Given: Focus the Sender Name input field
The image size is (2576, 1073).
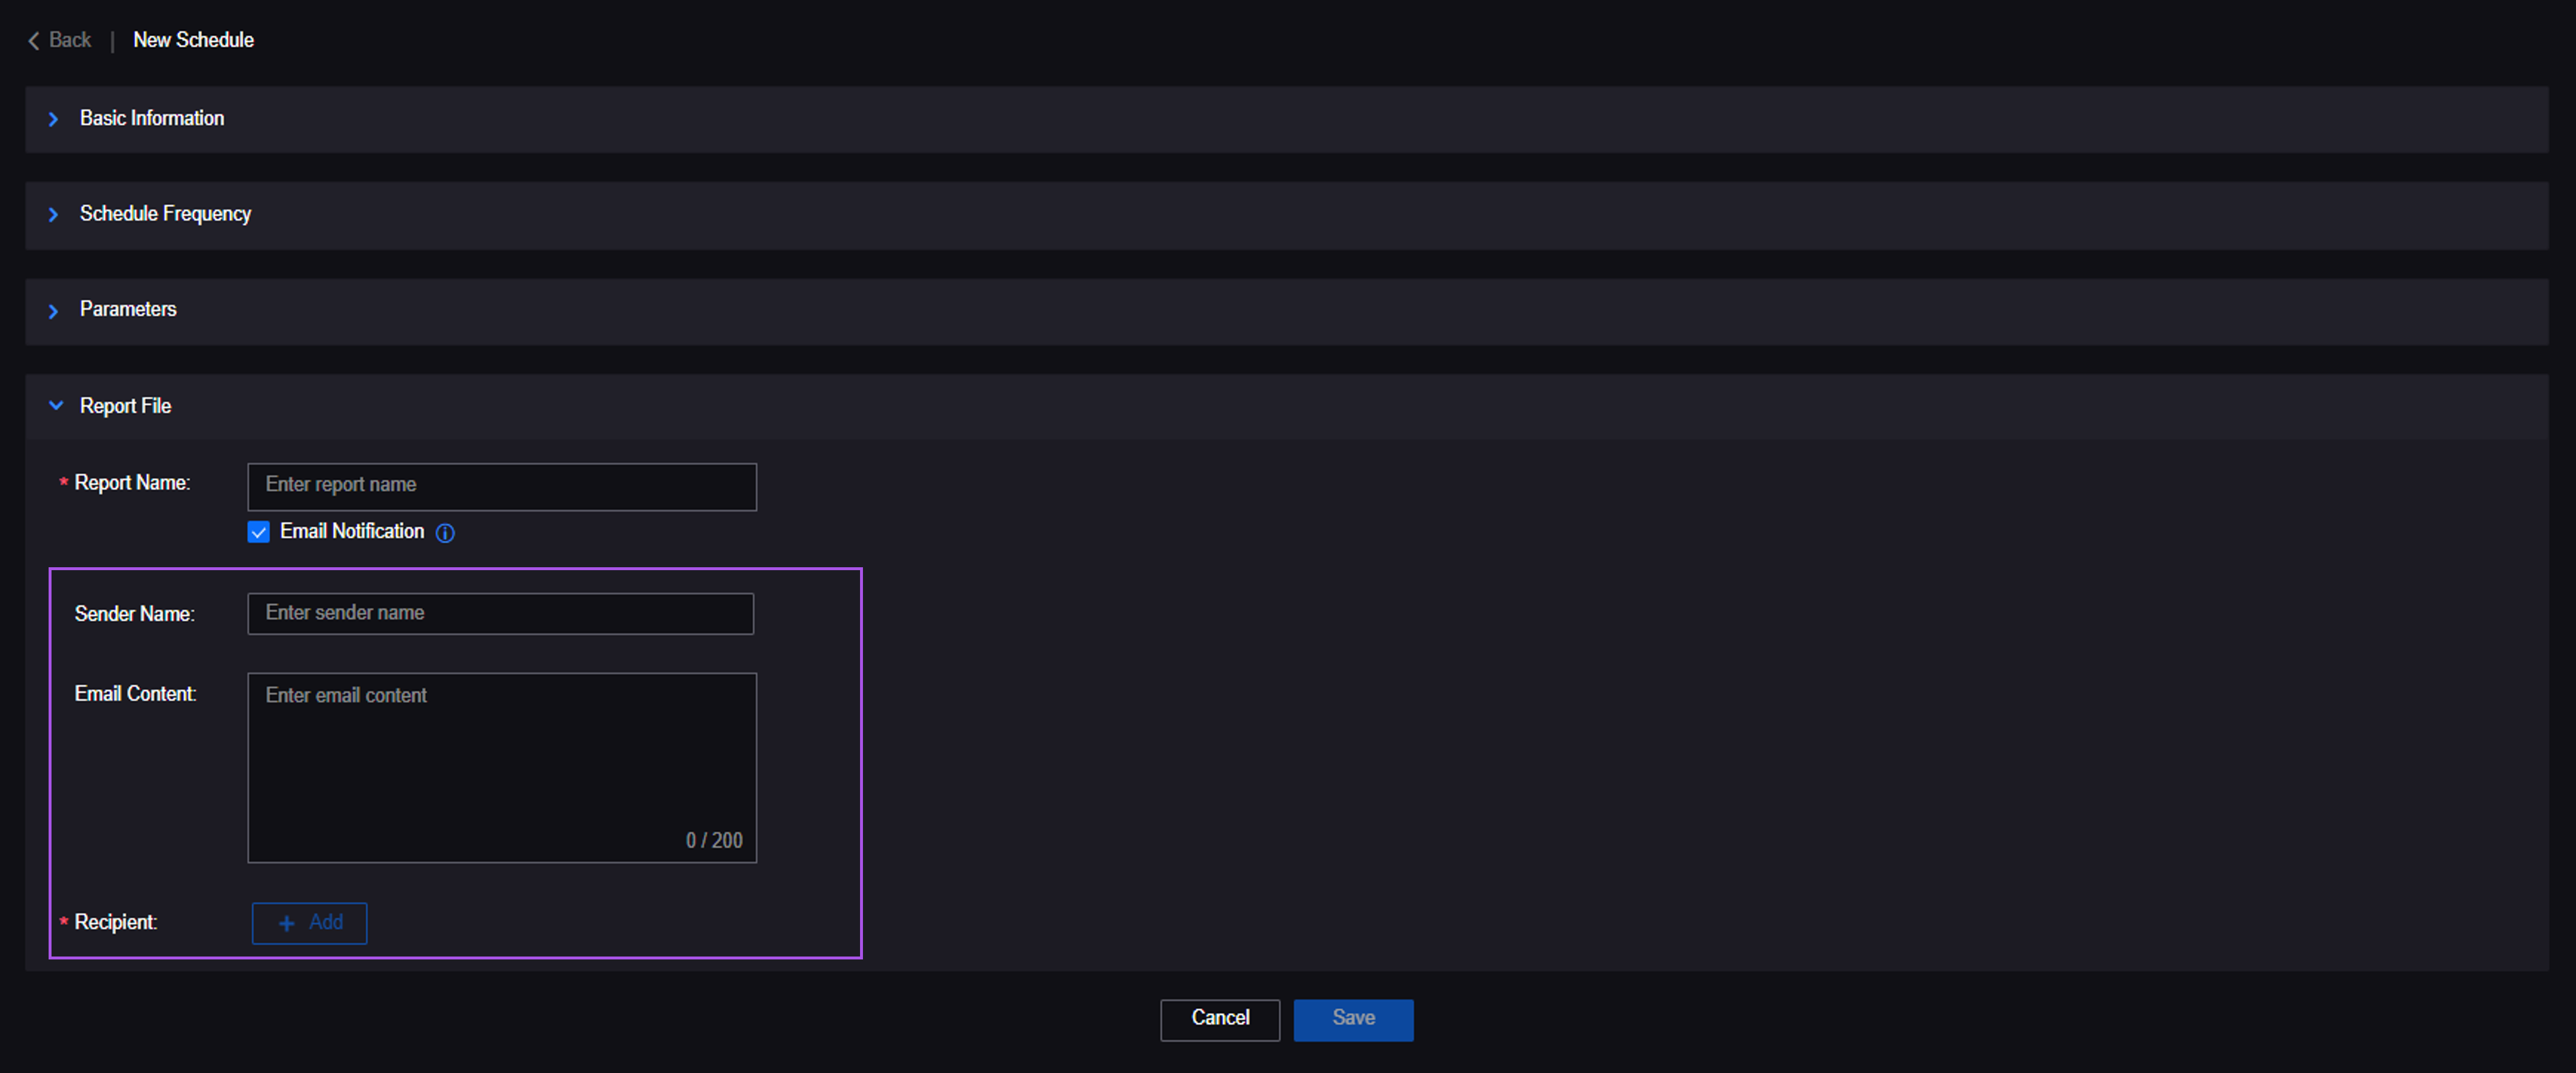Looking at the screenshot, I should (500, 613).
